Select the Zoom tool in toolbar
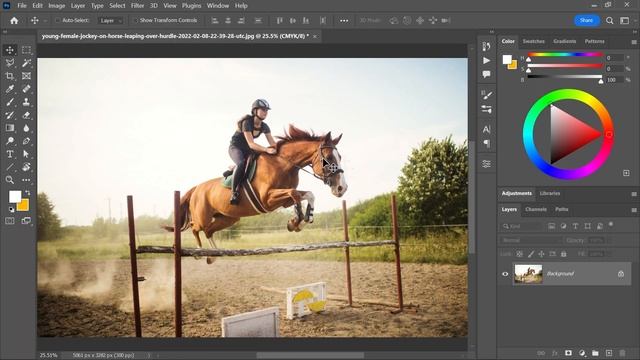640x360 pixels. [10, 180]
